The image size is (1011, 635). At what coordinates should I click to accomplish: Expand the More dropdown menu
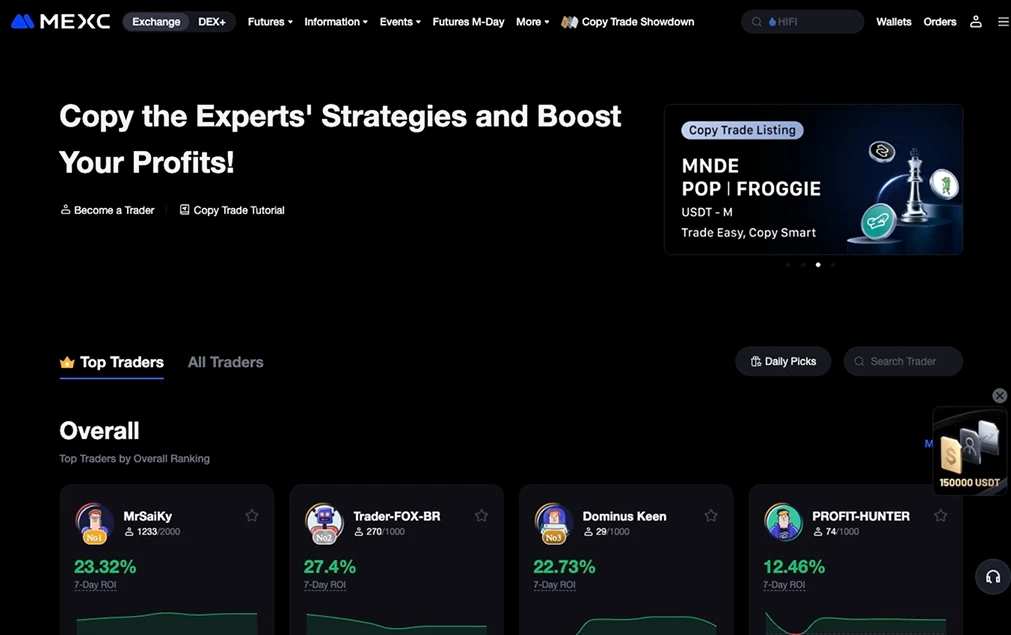[533, 22]
